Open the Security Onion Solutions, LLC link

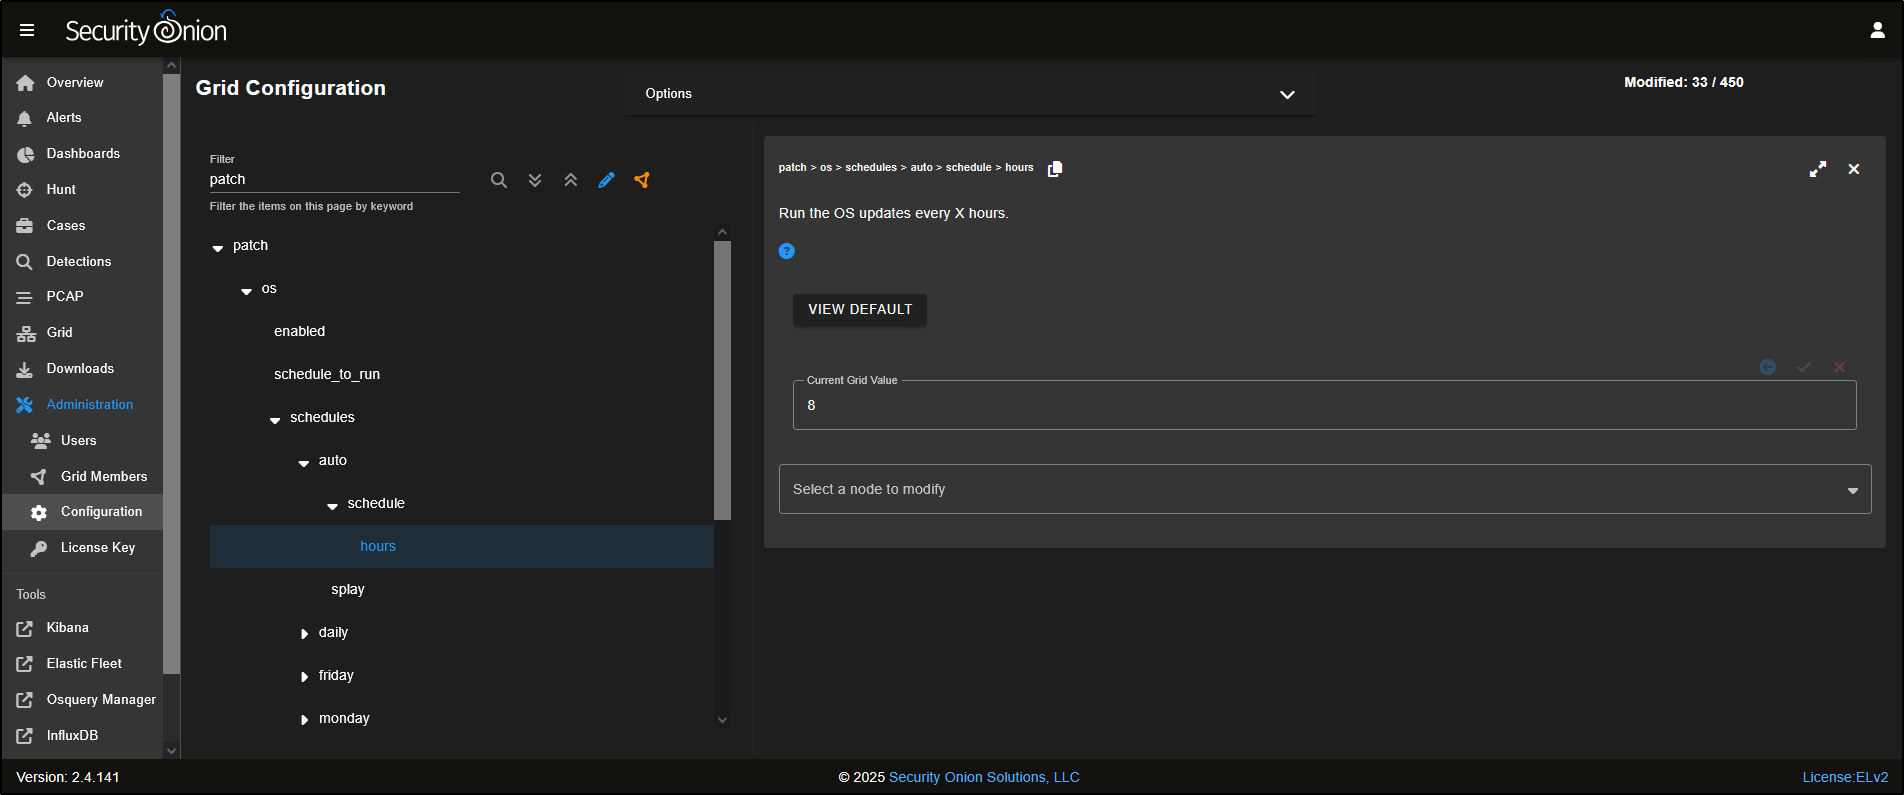coord(983,777)
